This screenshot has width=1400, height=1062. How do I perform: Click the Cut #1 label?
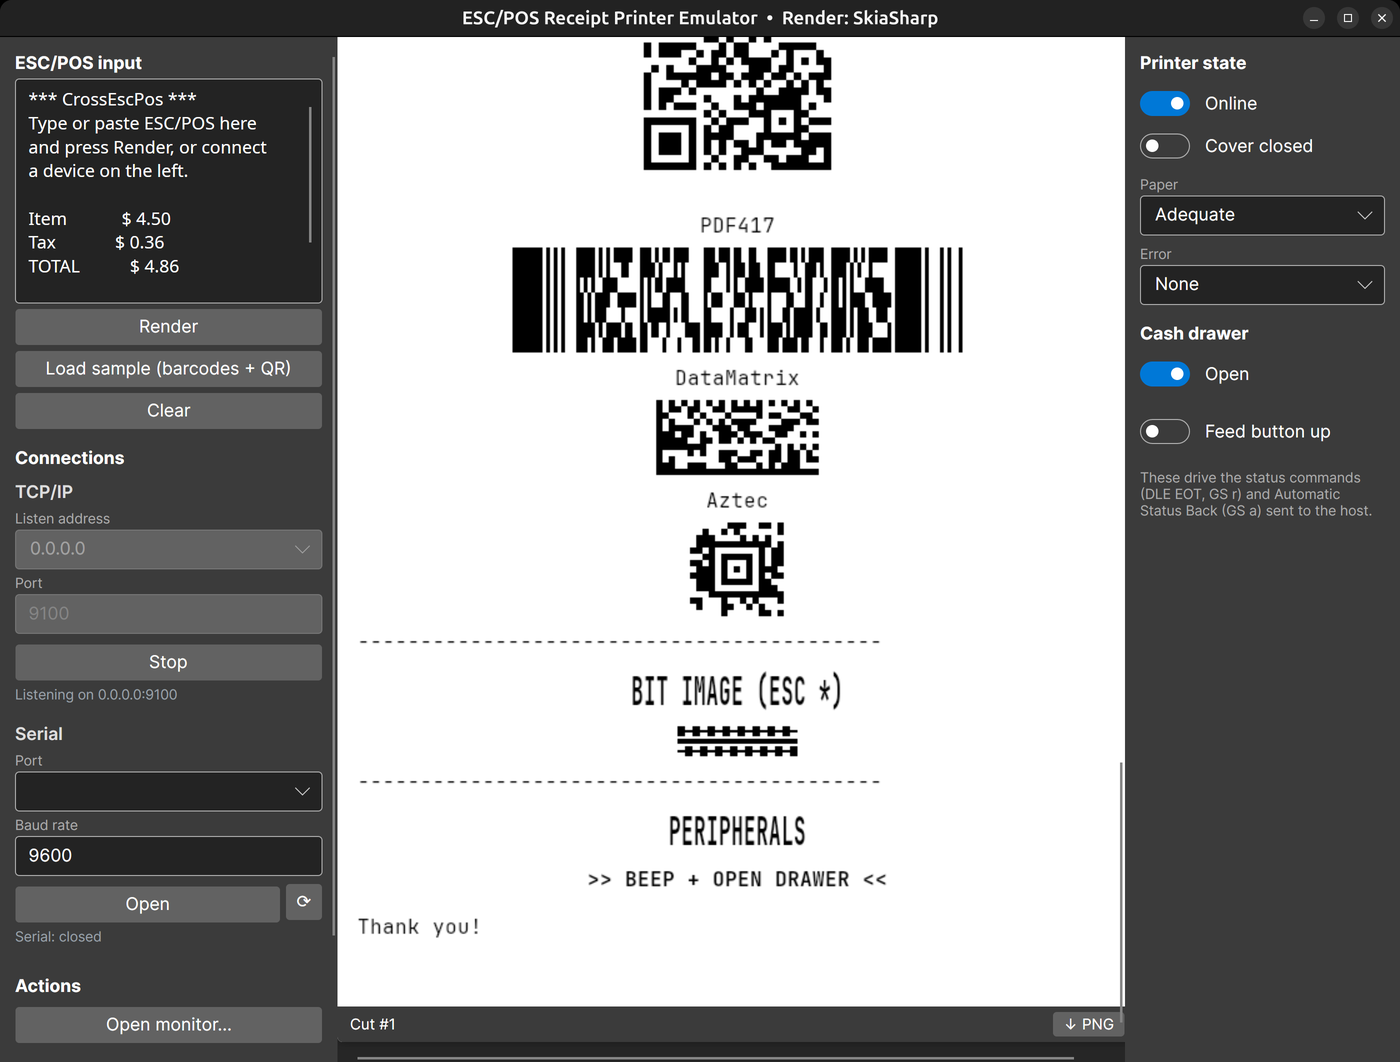click(373, 1024)
